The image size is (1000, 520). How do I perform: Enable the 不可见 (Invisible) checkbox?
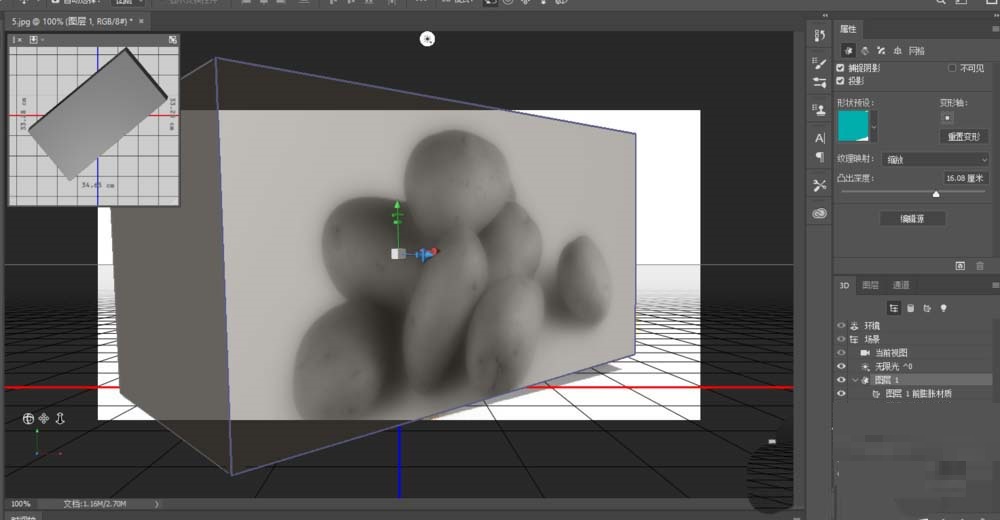point(952,68)
